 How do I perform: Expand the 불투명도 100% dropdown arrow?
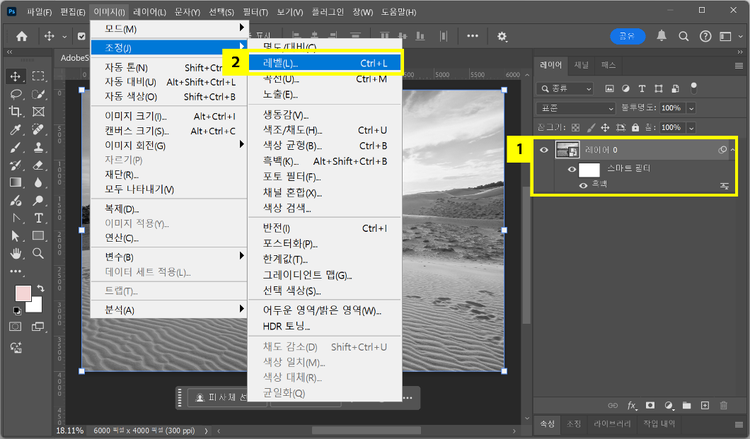(689, 108)
